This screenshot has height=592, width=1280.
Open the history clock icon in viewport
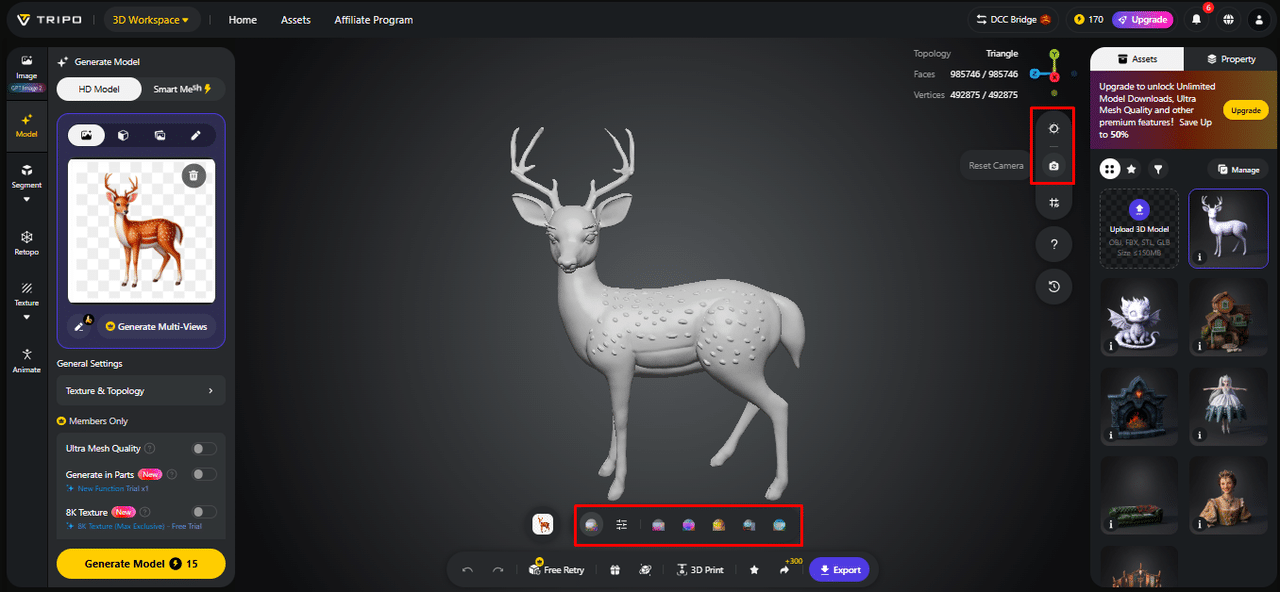(x=1054, y=287)
